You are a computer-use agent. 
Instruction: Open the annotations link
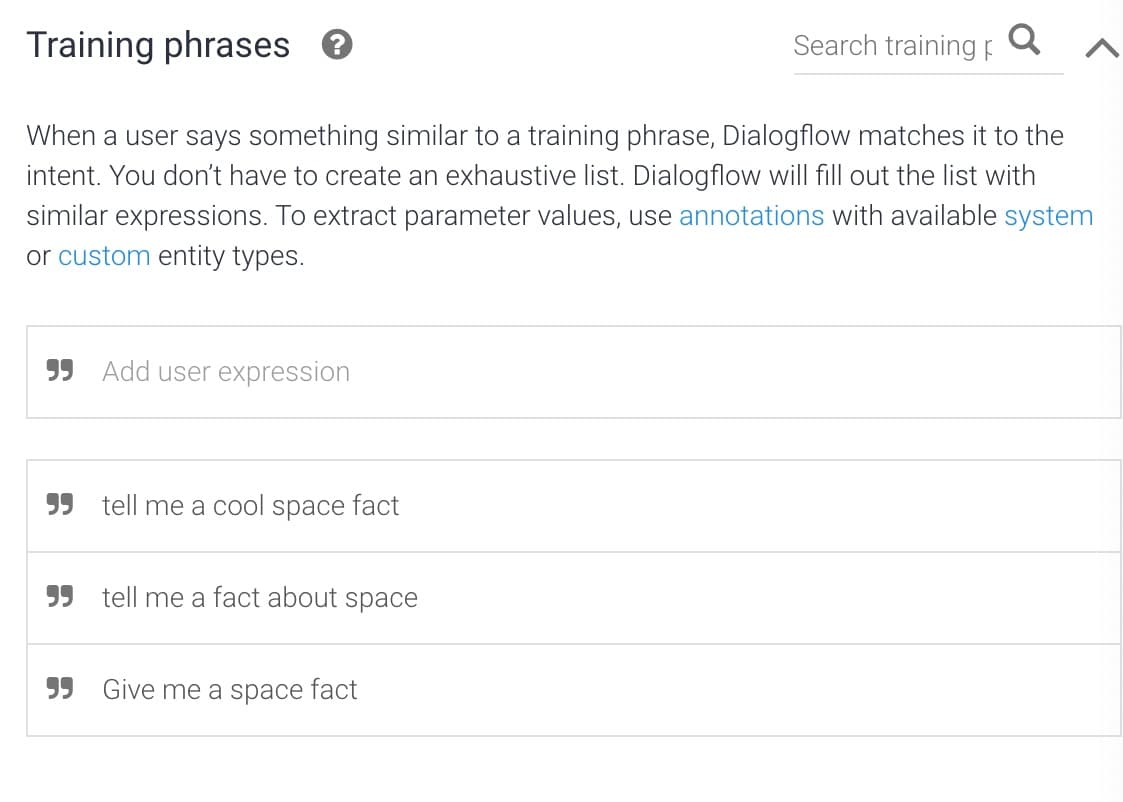[x=751, y=216]
